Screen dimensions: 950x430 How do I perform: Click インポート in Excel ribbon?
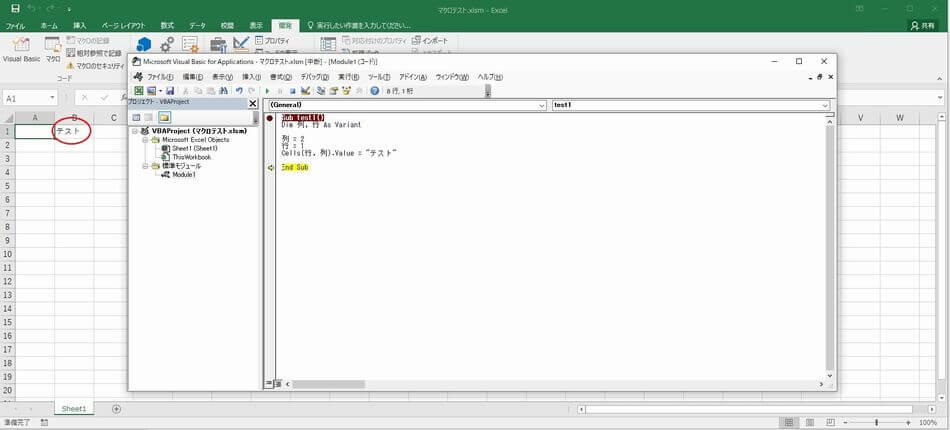coord(430,41)
